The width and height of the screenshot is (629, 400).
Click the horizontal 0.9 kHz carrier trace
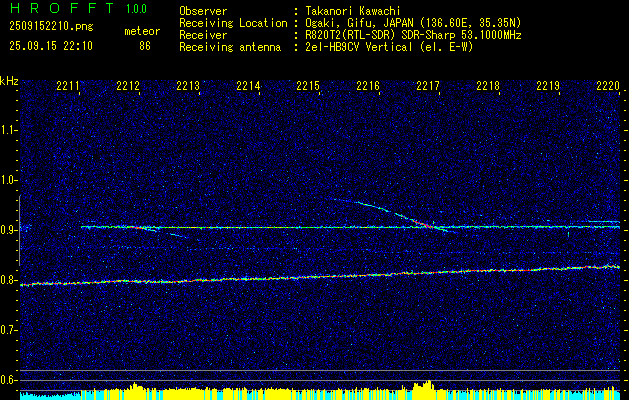point(350,227)
